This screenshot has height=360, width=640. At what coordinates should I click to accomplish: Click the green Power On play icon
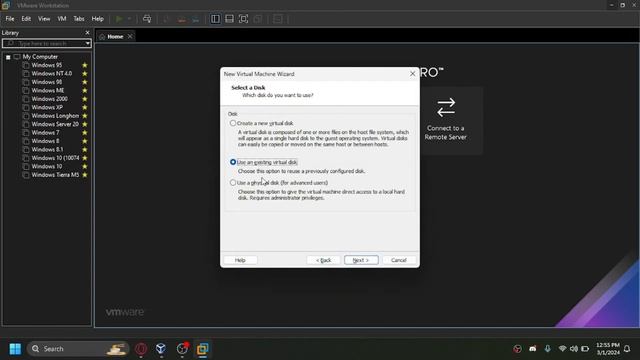click(x=119, y=19)
